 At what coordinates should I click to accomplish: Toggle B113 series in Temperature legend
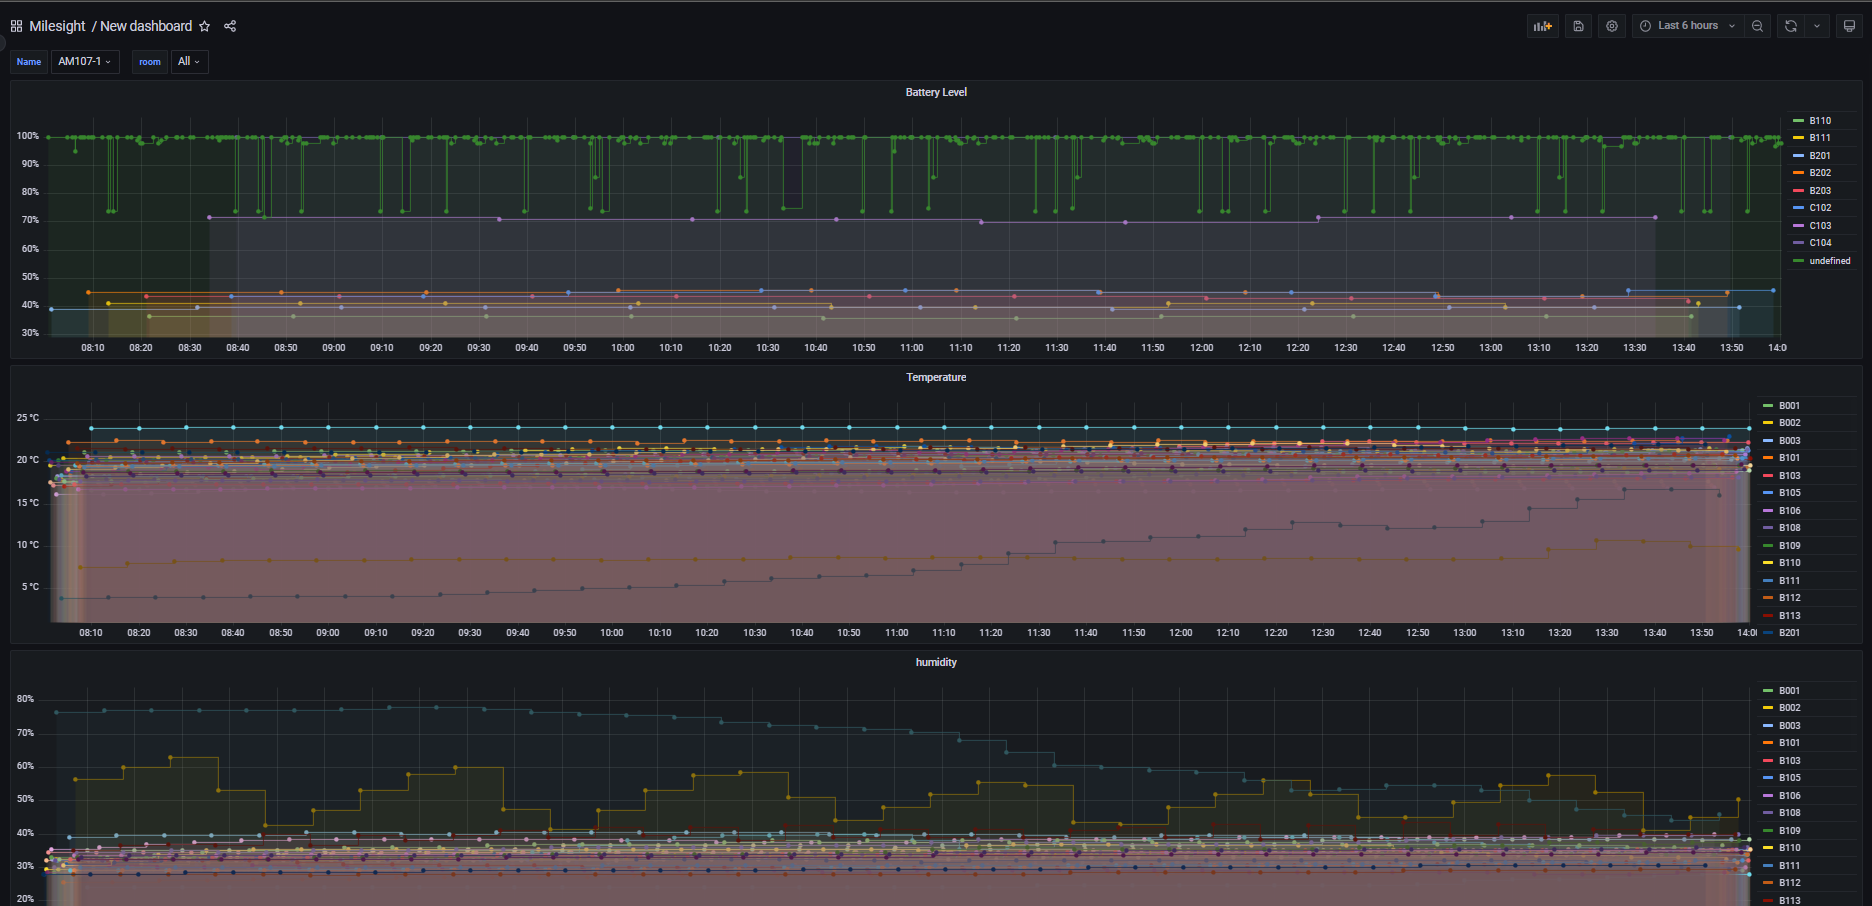coord(1789,616)
